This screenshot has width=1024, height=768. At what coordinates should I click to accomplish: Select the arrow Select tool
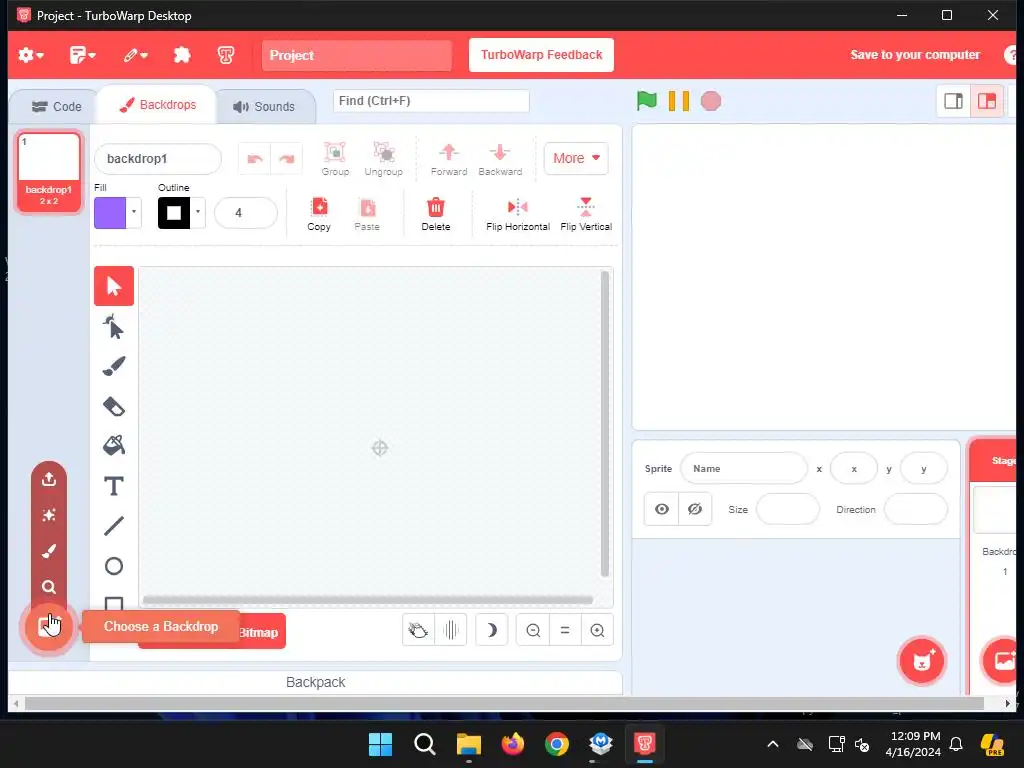(x=114, y=286)
